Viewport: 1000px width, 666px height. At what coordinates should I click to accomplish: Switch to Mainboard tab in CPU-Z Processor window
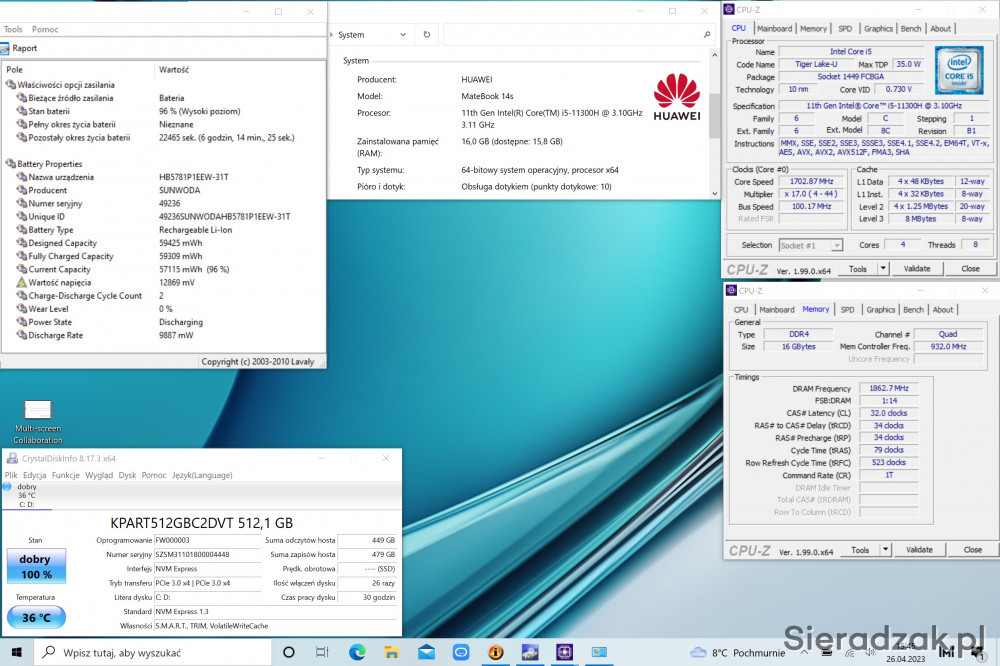(x=774, y=29)
